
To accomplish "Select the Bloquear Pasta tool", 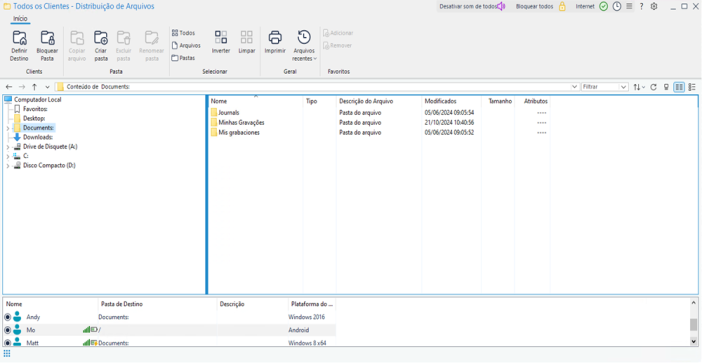I will pos(47,38).
